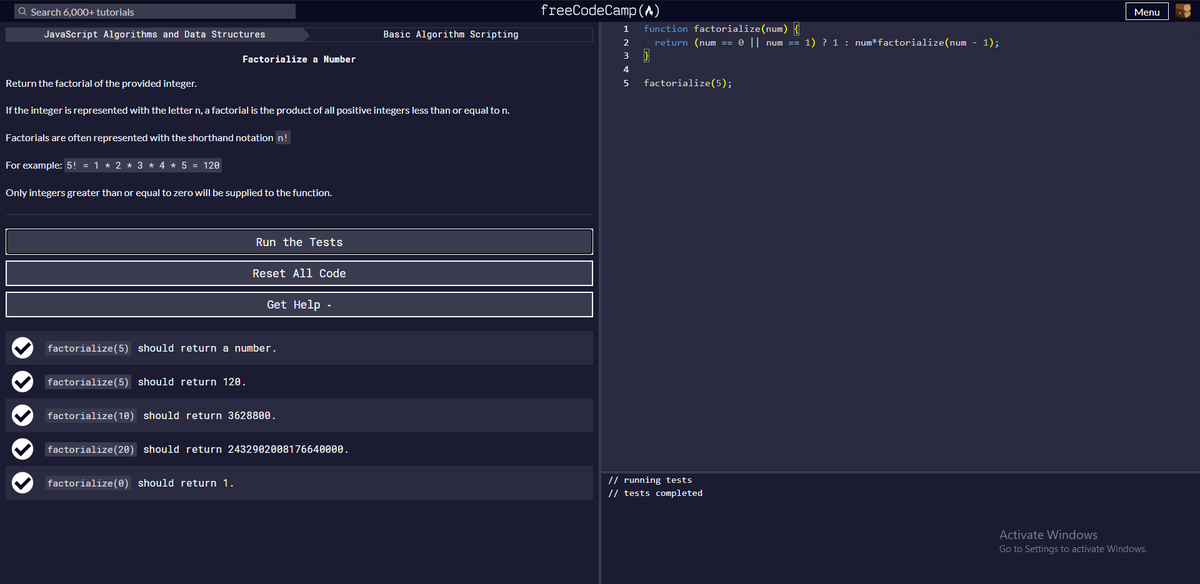The height and width of the screenshot is (584, 1200).
Task: Click 'factorialize(5) should return 120' text
Action: point(146,382)
